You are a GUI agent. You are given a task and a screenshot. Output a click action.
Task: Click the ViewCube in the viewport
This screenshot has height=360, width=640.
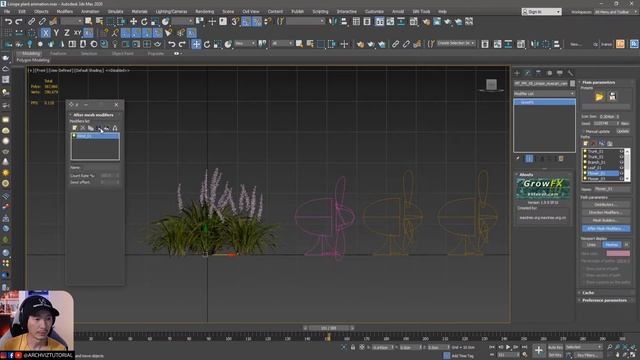[491, 84]
